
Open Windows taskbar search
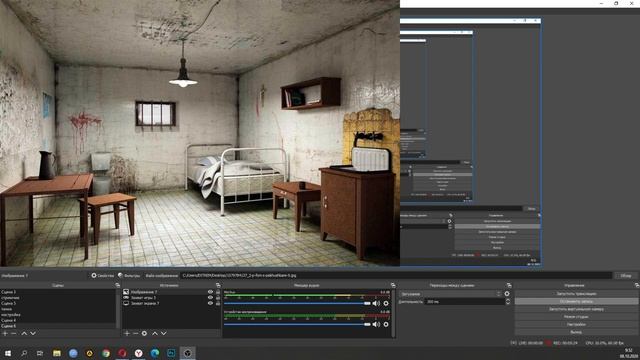[x=24, y=353]
